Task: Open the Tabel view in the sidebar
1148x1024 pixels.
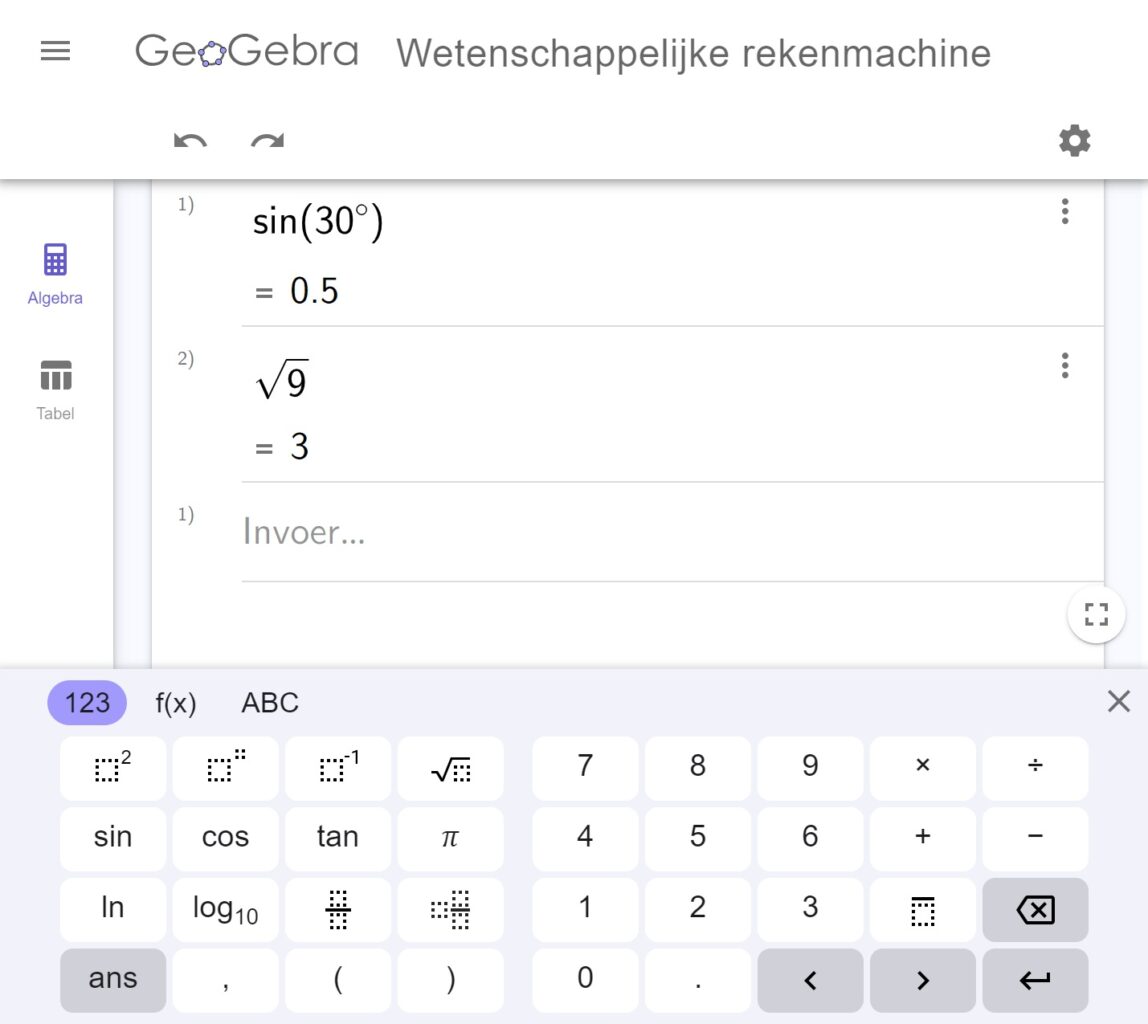Action: [55, 388]
